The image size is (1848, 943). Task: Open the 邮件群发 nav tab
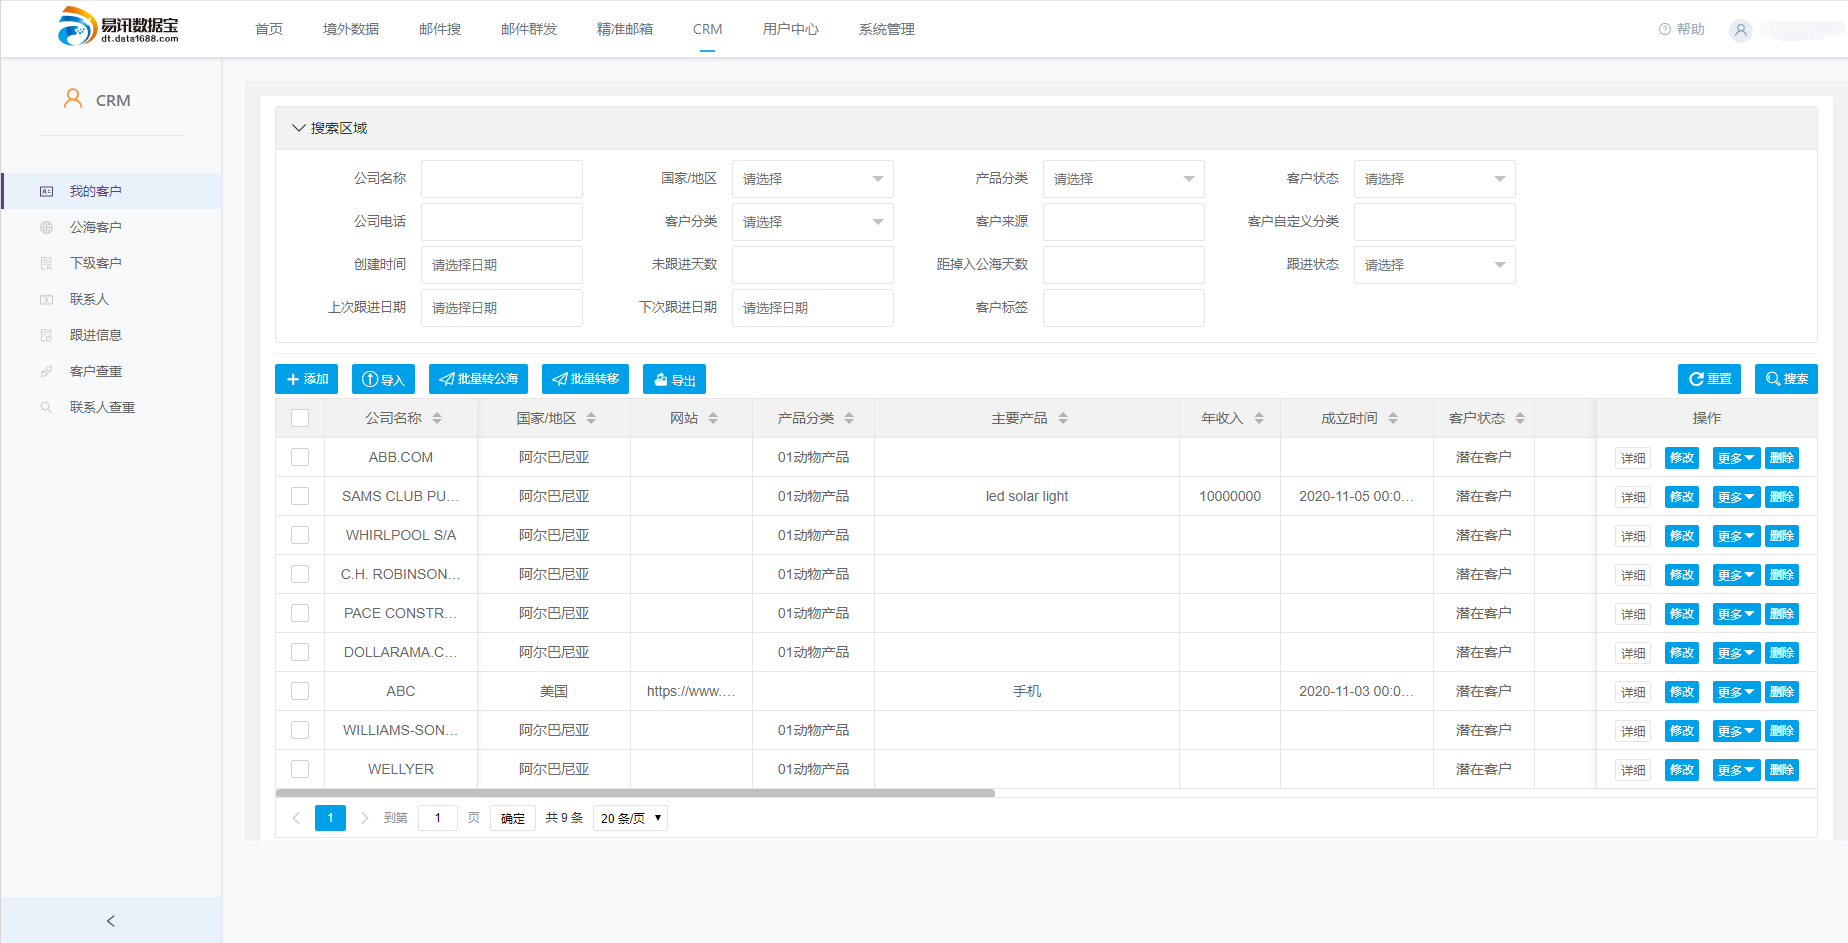point(529,29)
